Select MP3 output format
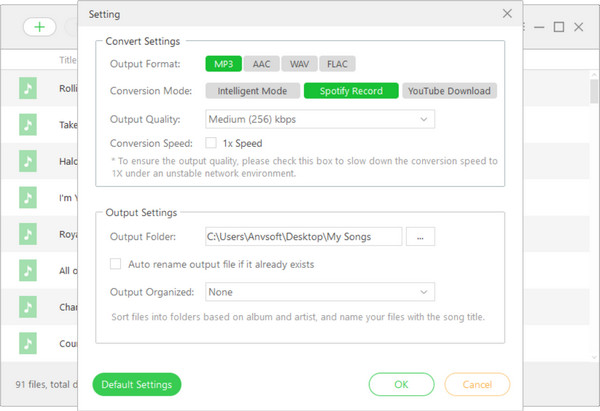 point(223,64)
